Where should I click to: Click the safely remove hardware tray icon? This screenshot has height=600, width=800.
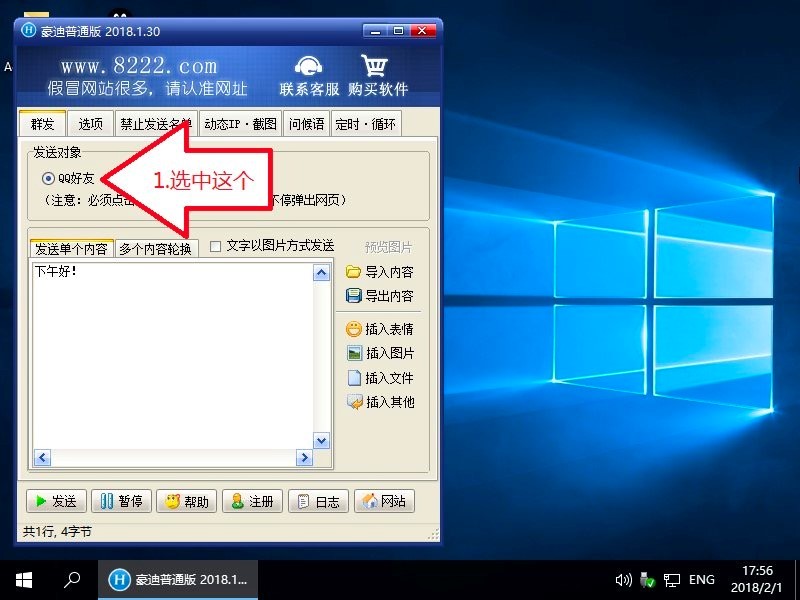647,580
